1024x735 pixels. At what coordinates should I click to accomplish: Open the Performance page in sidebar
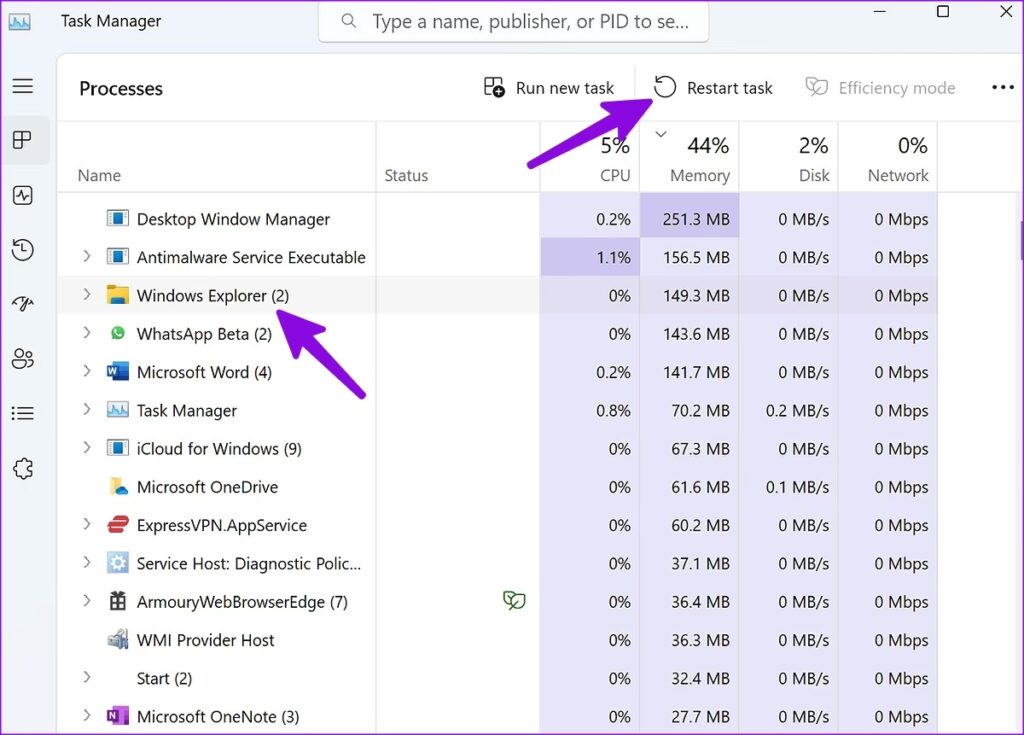[x=23, y=195]
